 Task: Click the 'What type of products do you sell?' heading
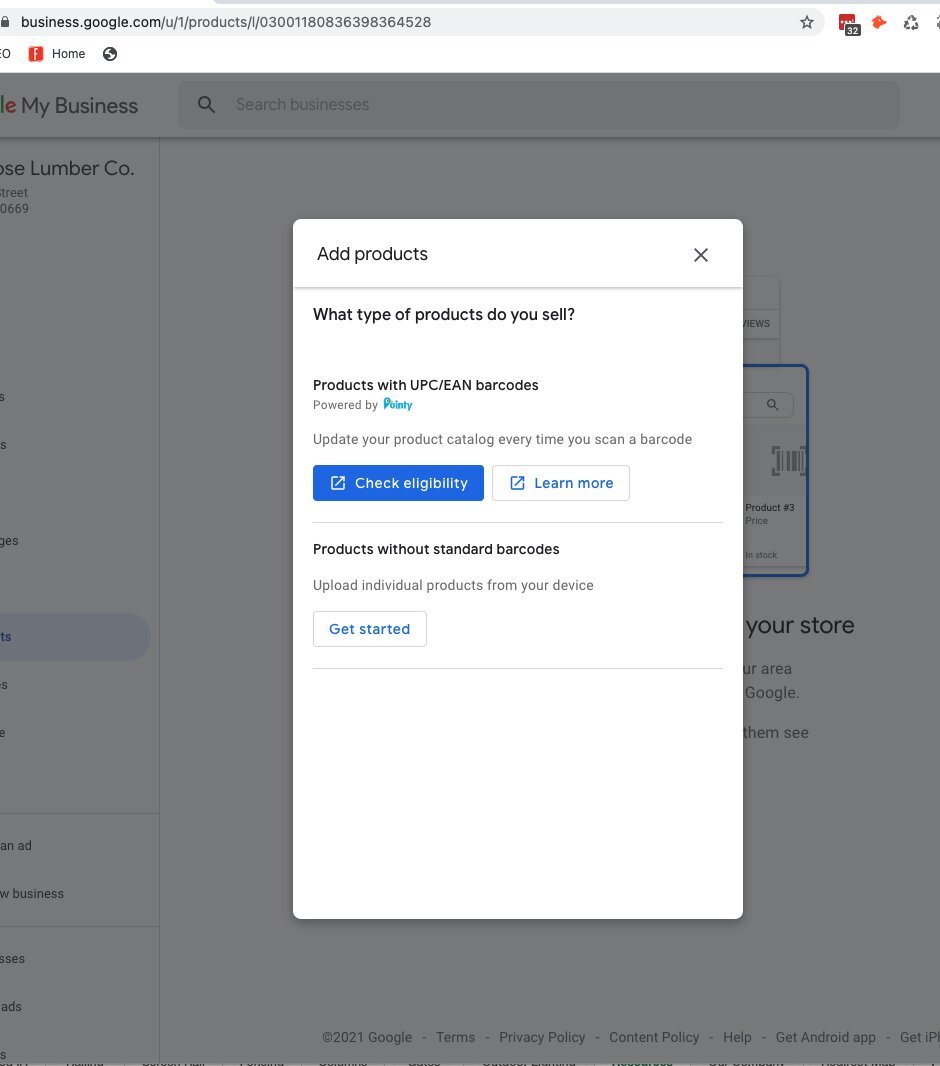coord(444,314)
